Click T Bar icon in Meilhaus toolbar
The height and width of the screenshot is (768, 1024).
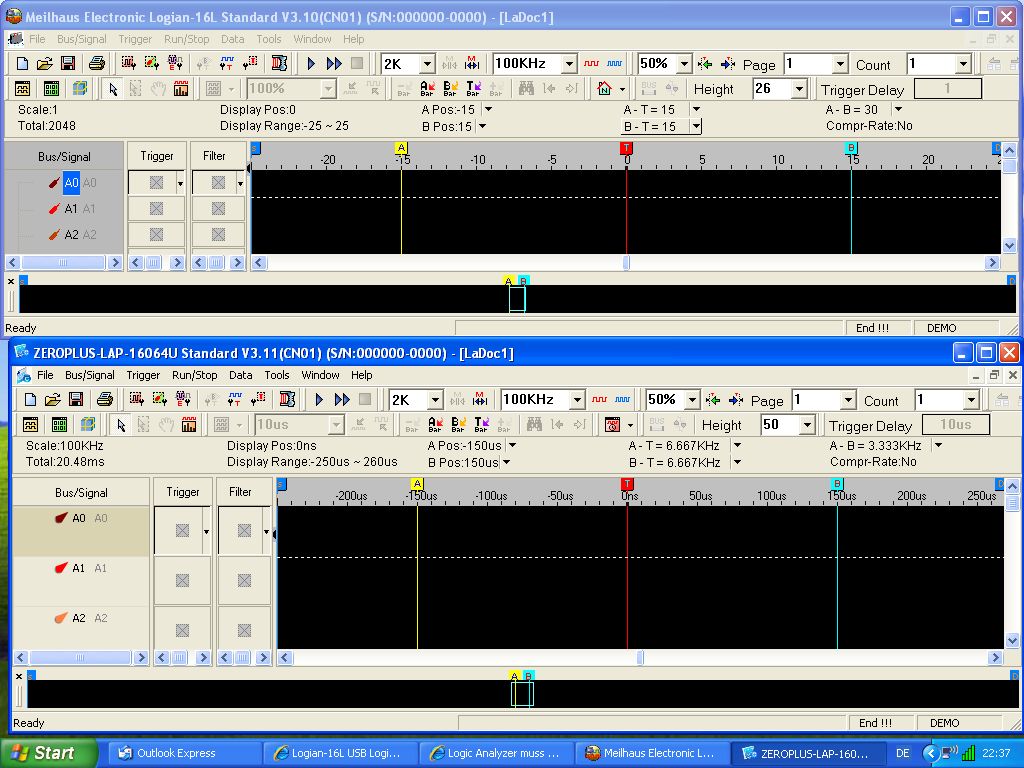coord(473,89)
